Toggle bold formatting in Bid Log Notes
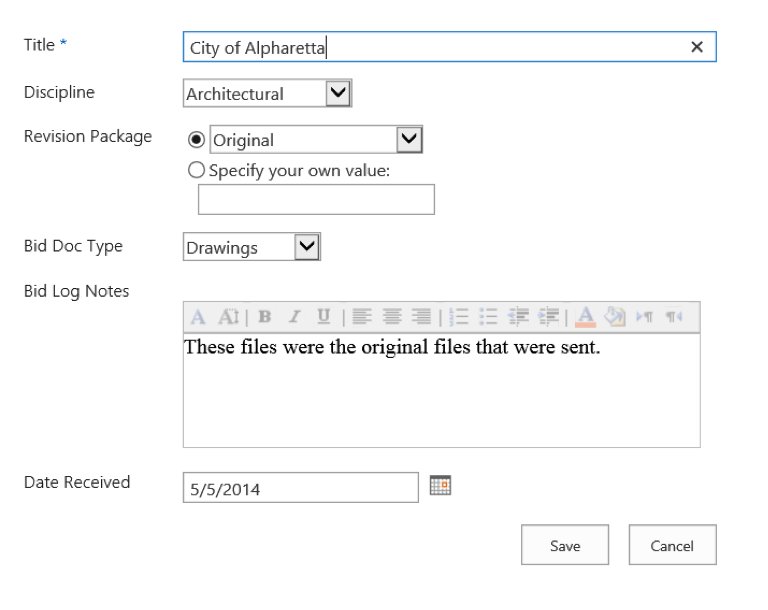This screenshot has width=768, height=610. [264, 317]
